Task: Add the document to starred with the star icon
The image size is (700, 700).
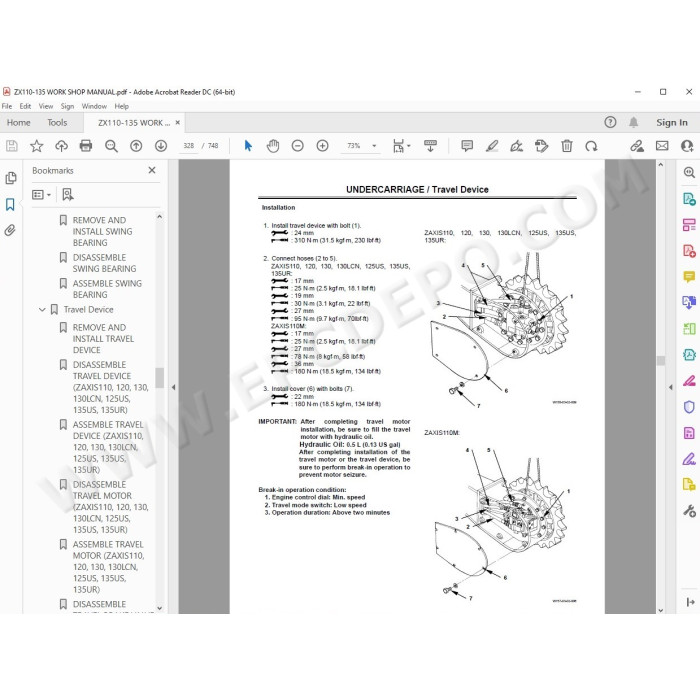Action: (x=37, y=146)
